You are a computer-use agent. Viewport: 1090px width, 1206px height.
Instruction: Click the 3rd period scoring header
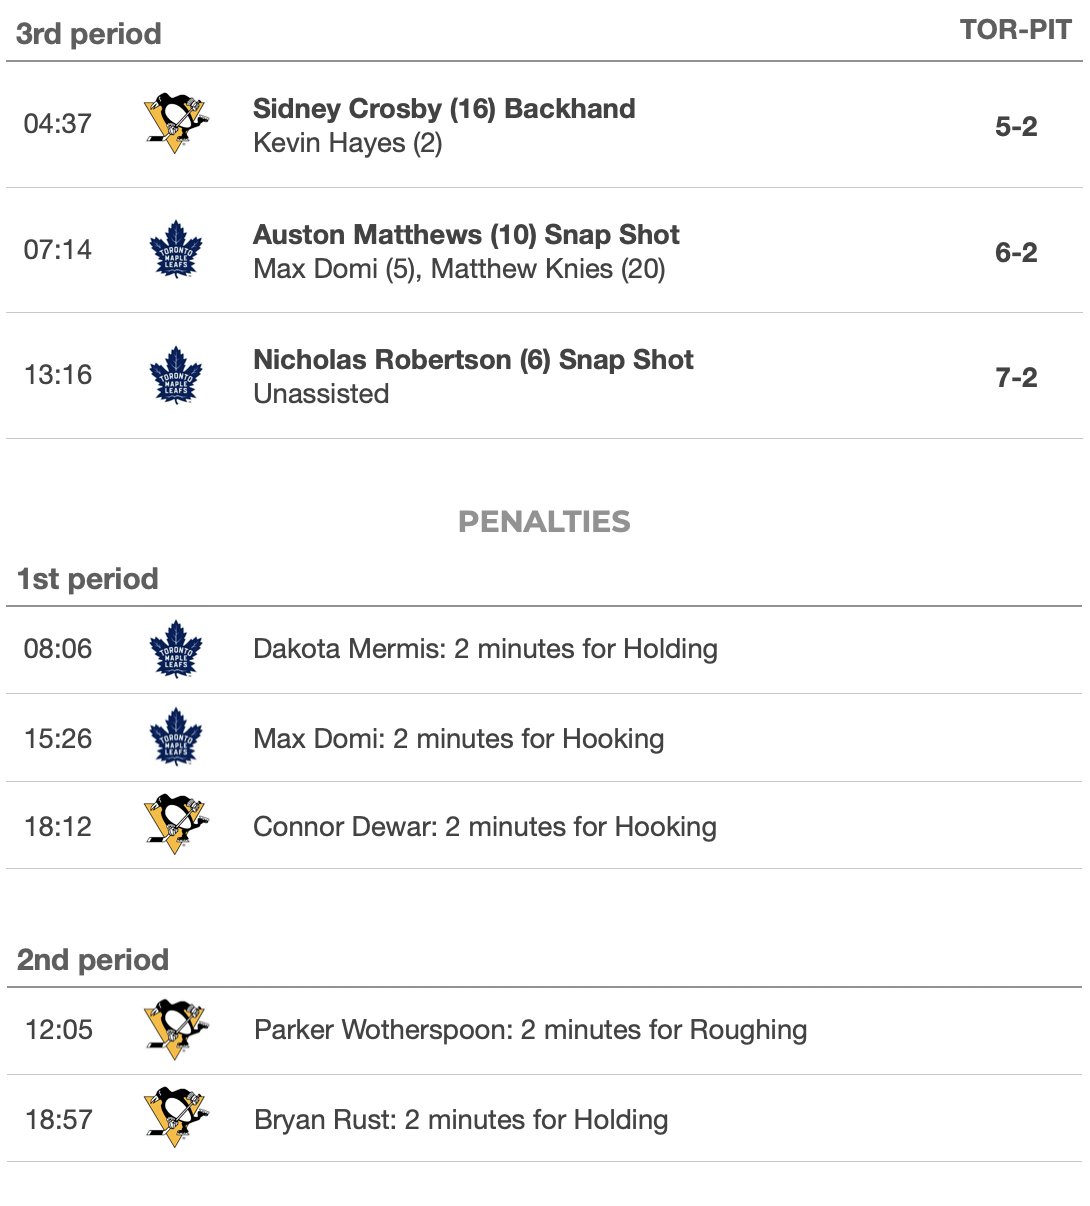coord(89,34)
